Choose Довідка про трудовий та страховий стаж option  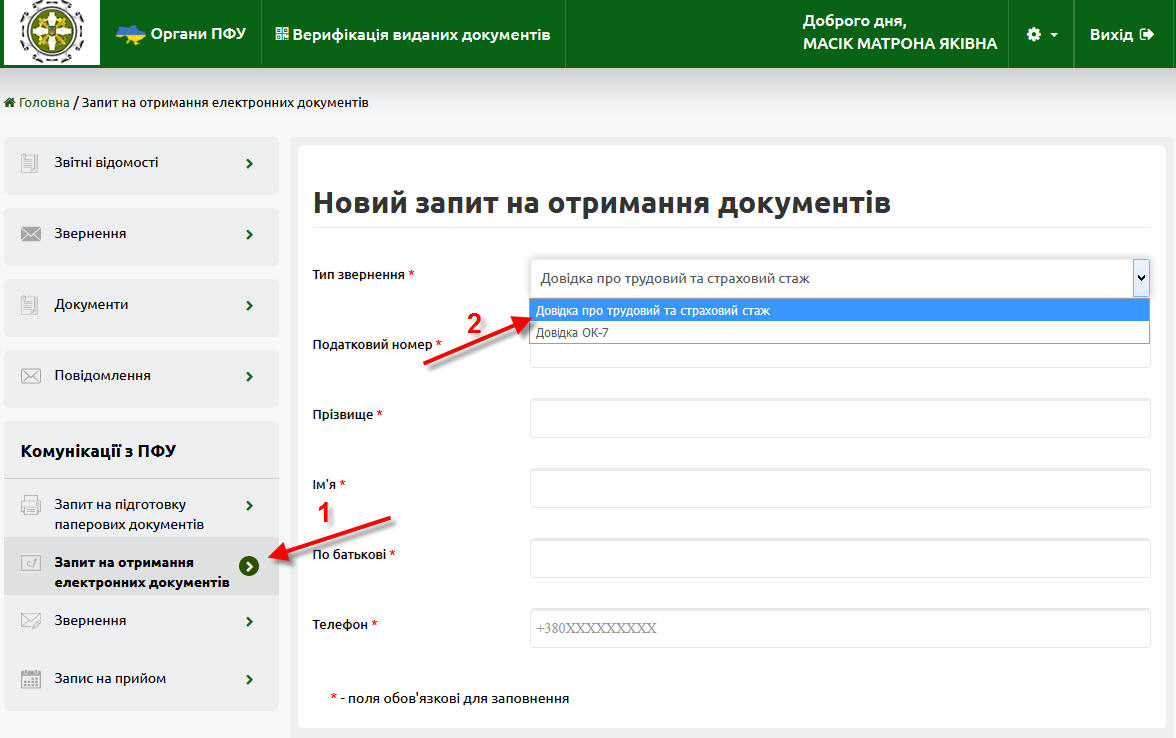click(x=653, y=311)
